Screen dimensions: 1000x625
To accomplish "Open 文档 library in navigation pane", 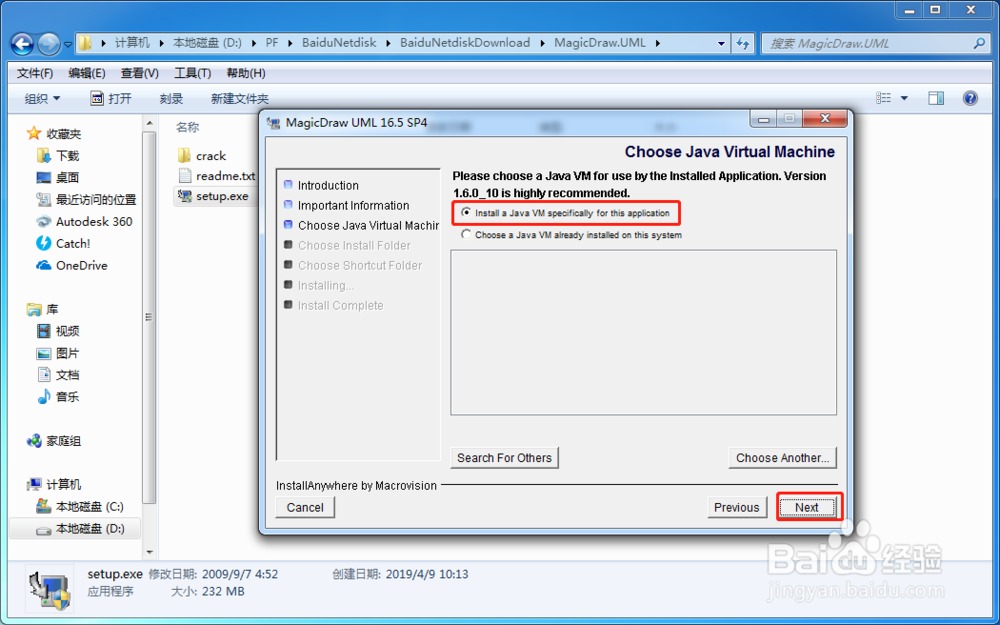I will pyautogui.click(x=58, y=375).
